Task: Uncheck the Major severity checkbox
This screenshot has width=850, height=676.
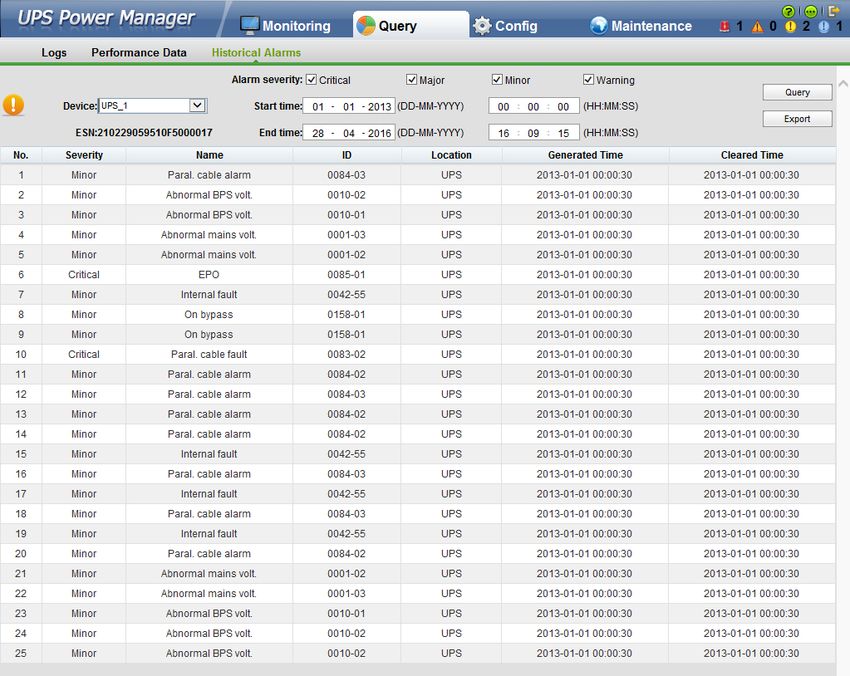Action: click(x=411, y=80)
